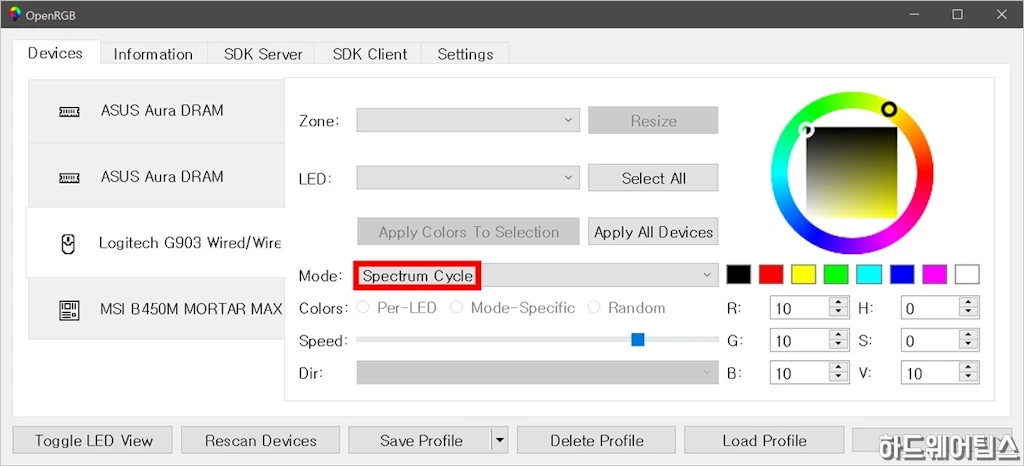
Task: Select the second ASUS Aura DRAM icon
Action: pos(69,177)
